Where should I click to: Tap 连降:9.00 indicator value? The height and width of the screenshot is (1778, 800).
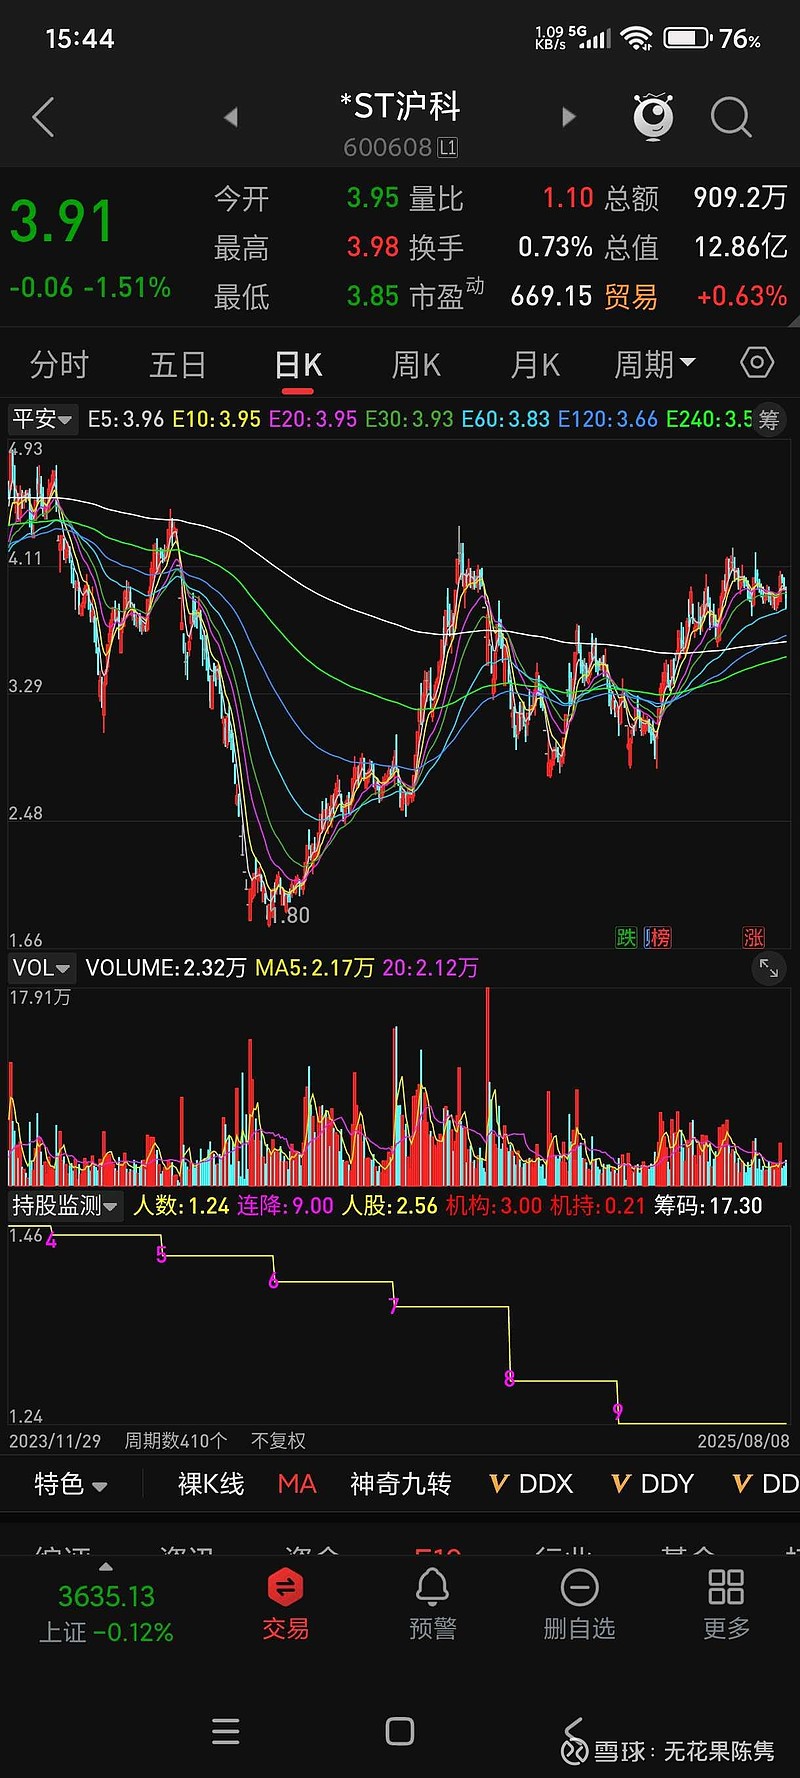pyautogui.click(x=285, y=1206)
